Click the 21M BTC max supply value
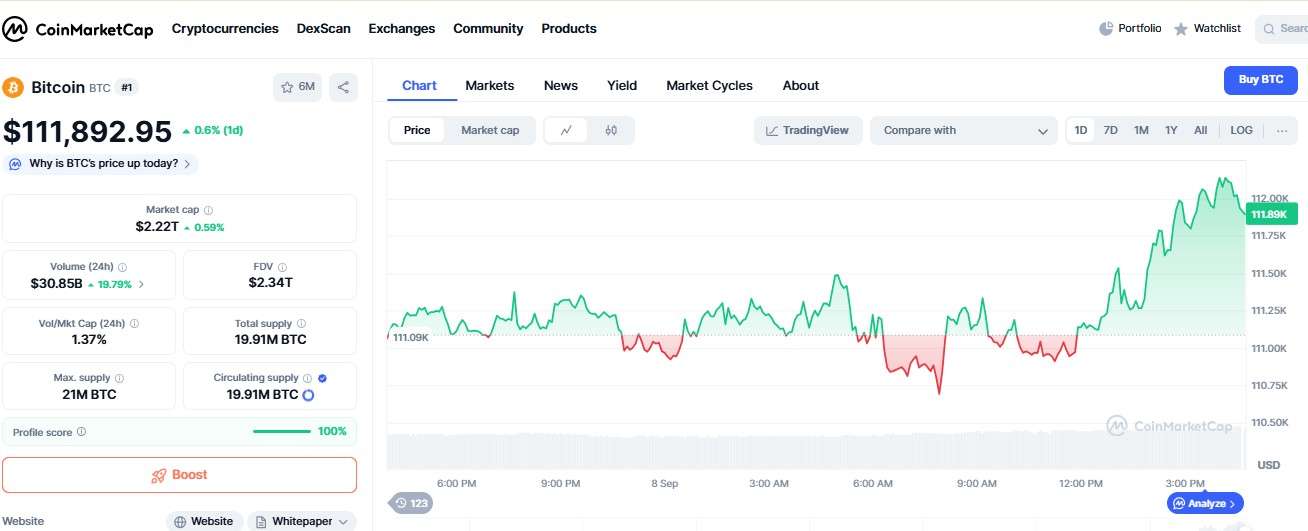The image size is (1308, 531). point(89,395)
